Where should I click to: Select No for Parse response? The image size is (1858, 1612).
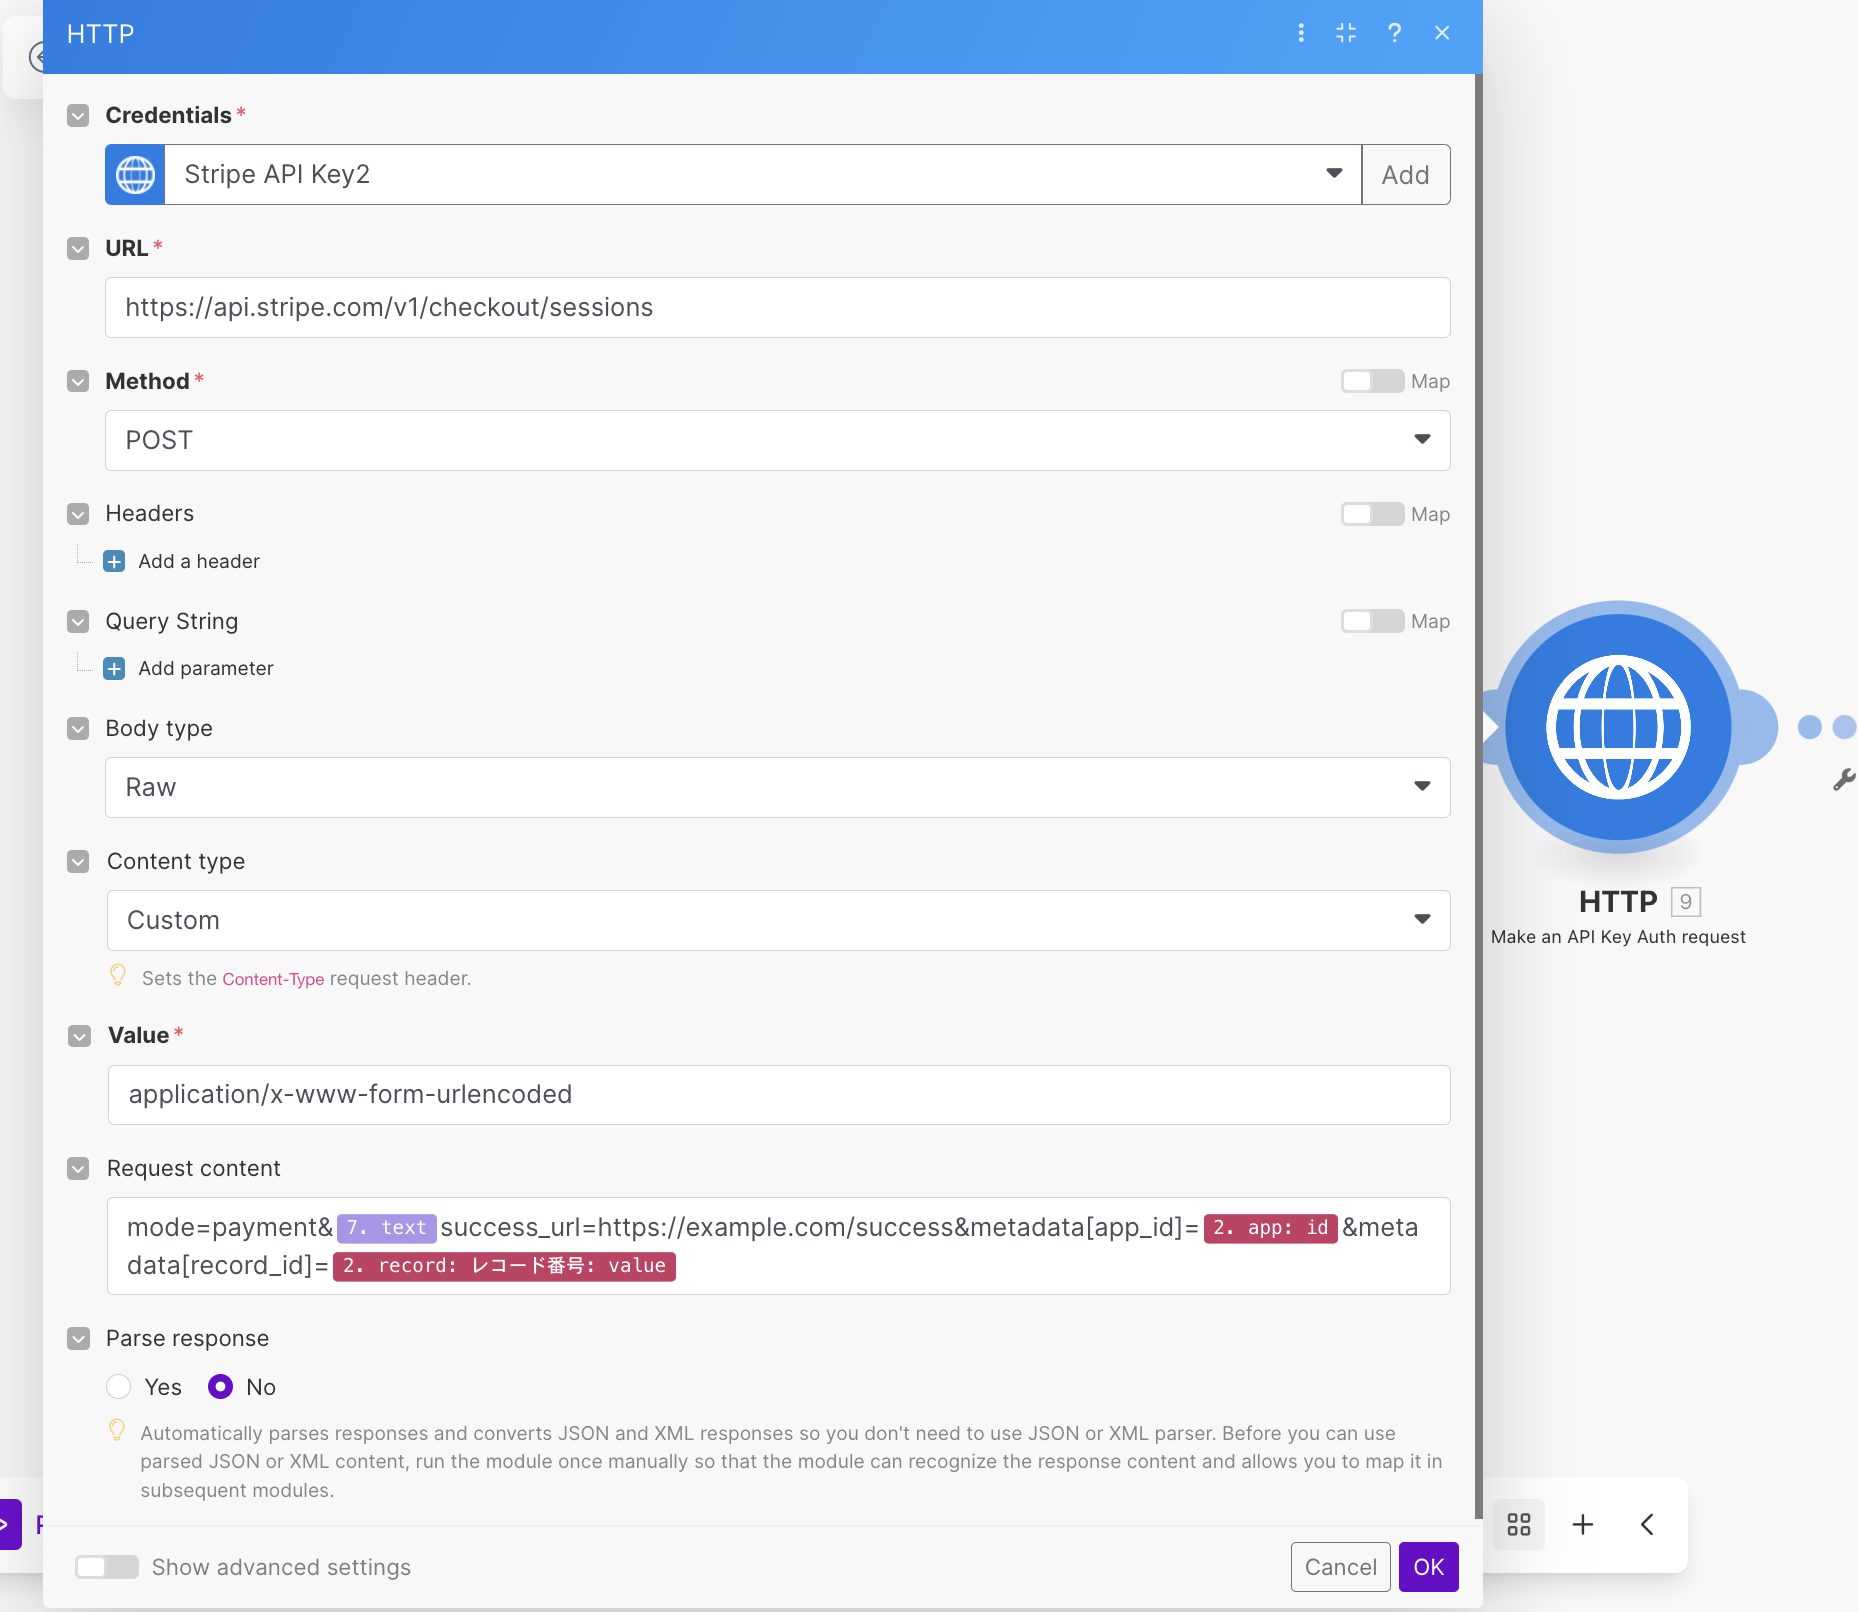[220, 1387]
